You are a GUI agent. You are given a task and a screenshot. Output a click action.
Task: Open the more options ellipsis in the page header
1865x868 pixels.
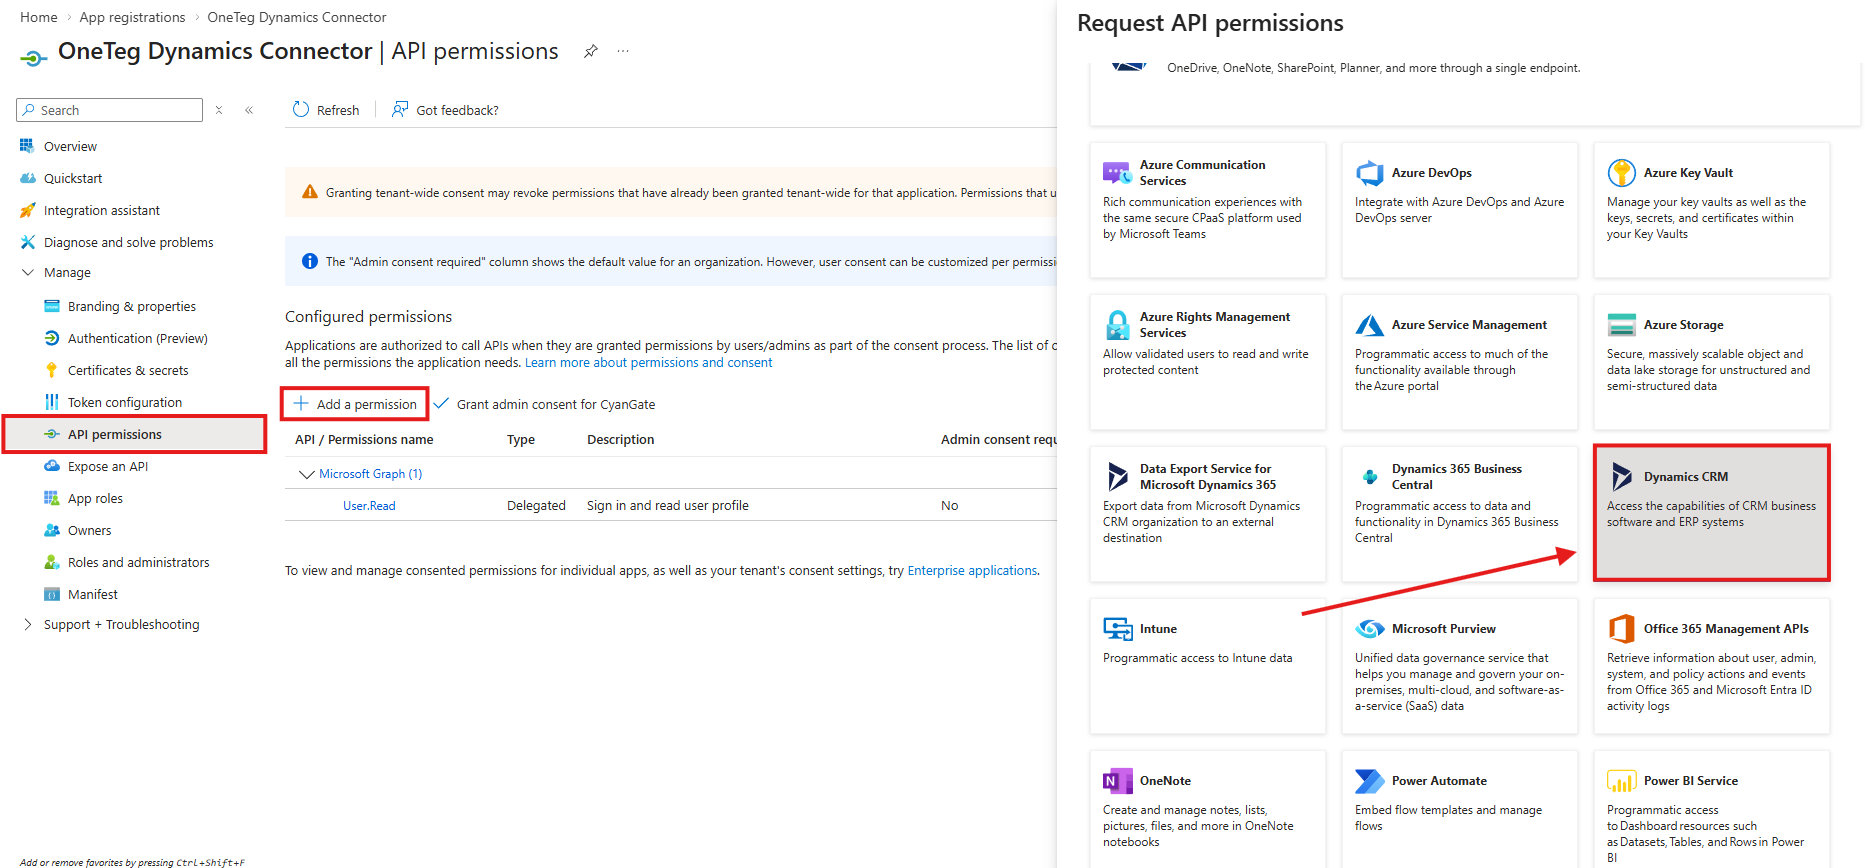pos(623,51)
